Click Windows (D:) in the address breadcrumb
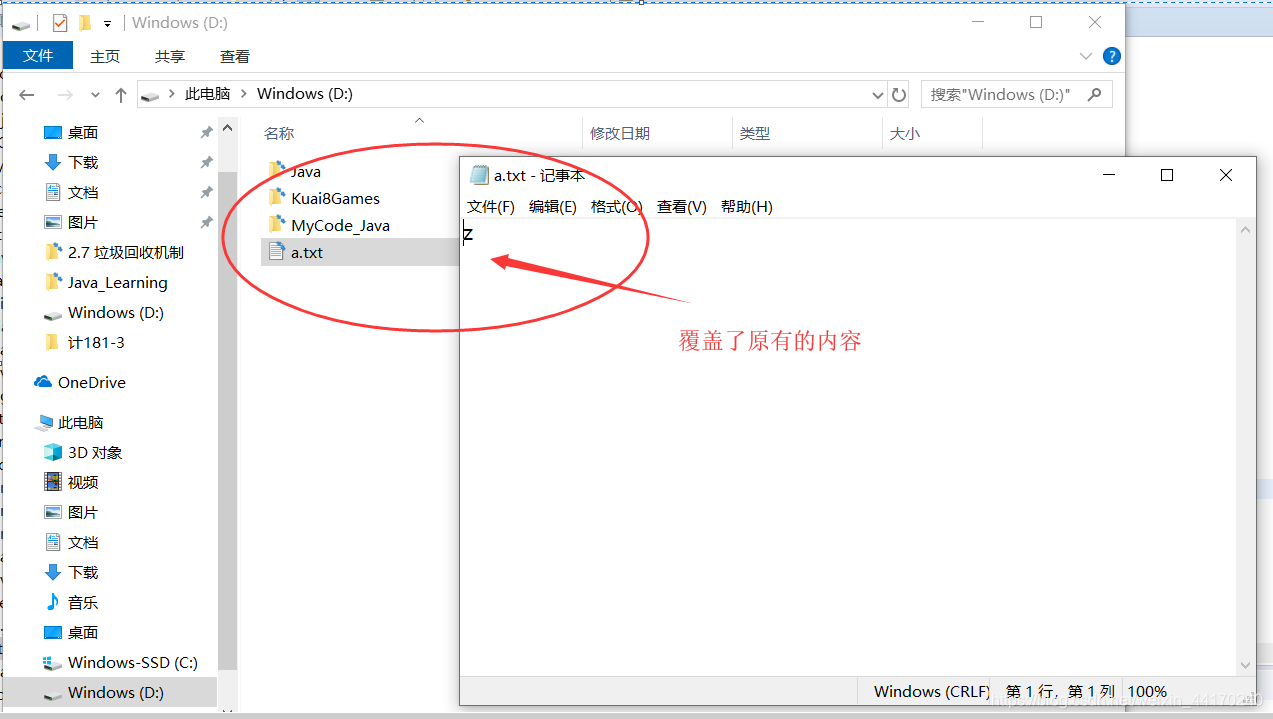This screenshot has width=1273, height=719. (305, 94)
